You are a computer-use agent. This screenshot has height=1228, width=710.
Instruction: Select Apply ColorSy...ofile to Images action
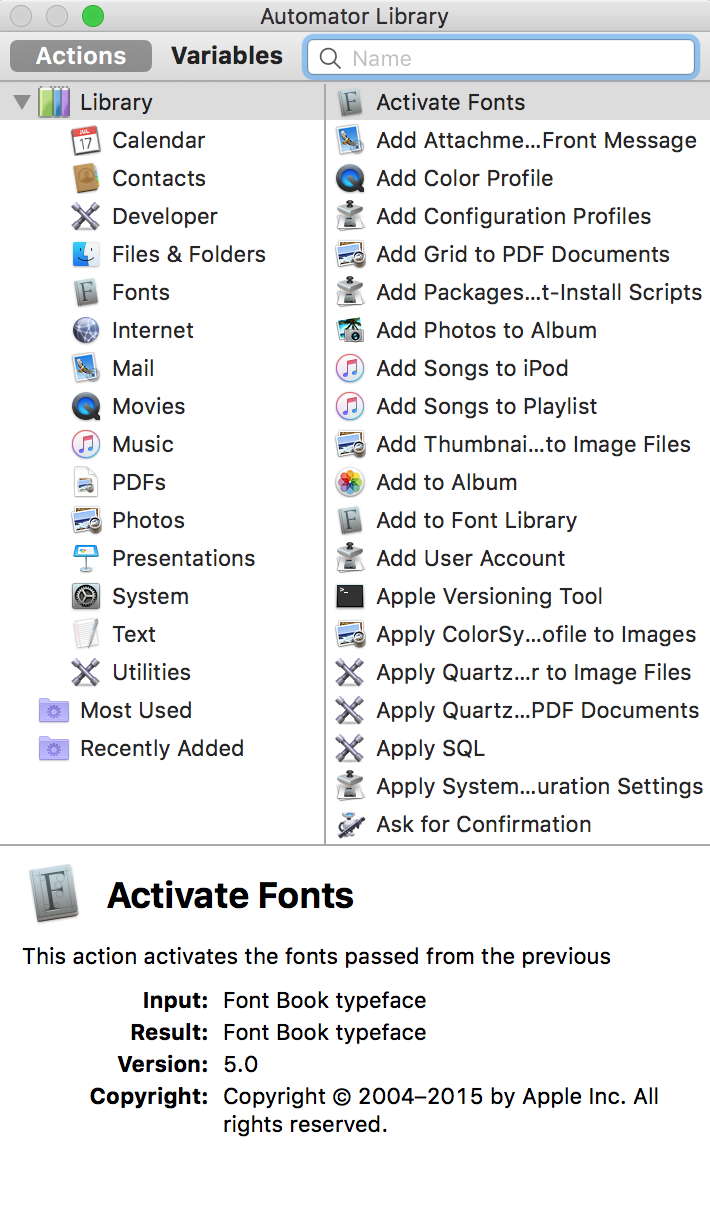click(518, 634)
